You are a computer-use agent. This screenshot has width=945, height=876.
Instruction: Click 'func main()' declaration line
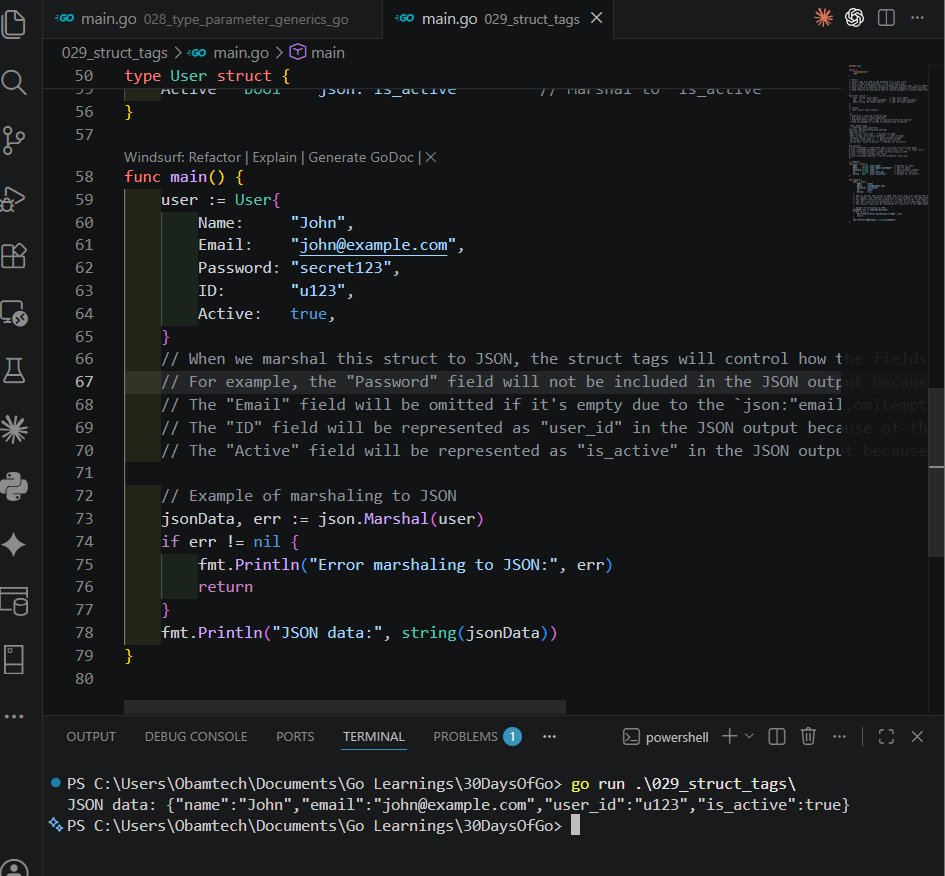(x=184, y=177)
